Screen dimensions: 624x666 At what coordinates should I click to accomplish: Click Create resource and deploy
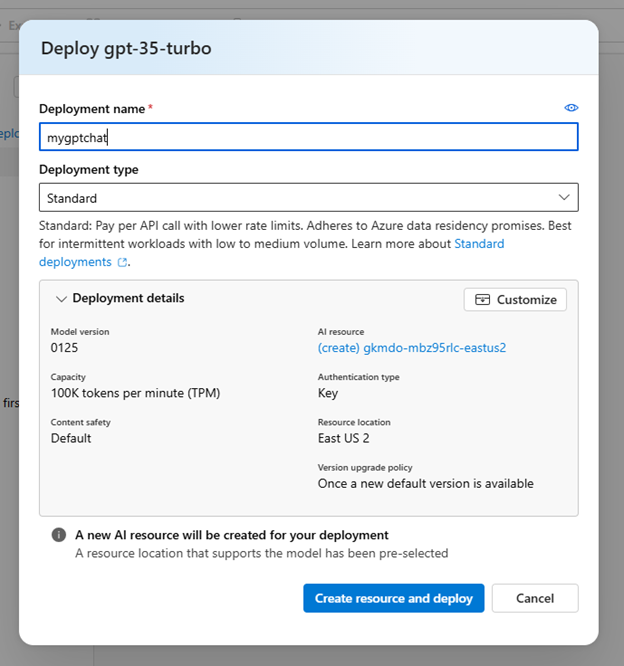[394, 598]
